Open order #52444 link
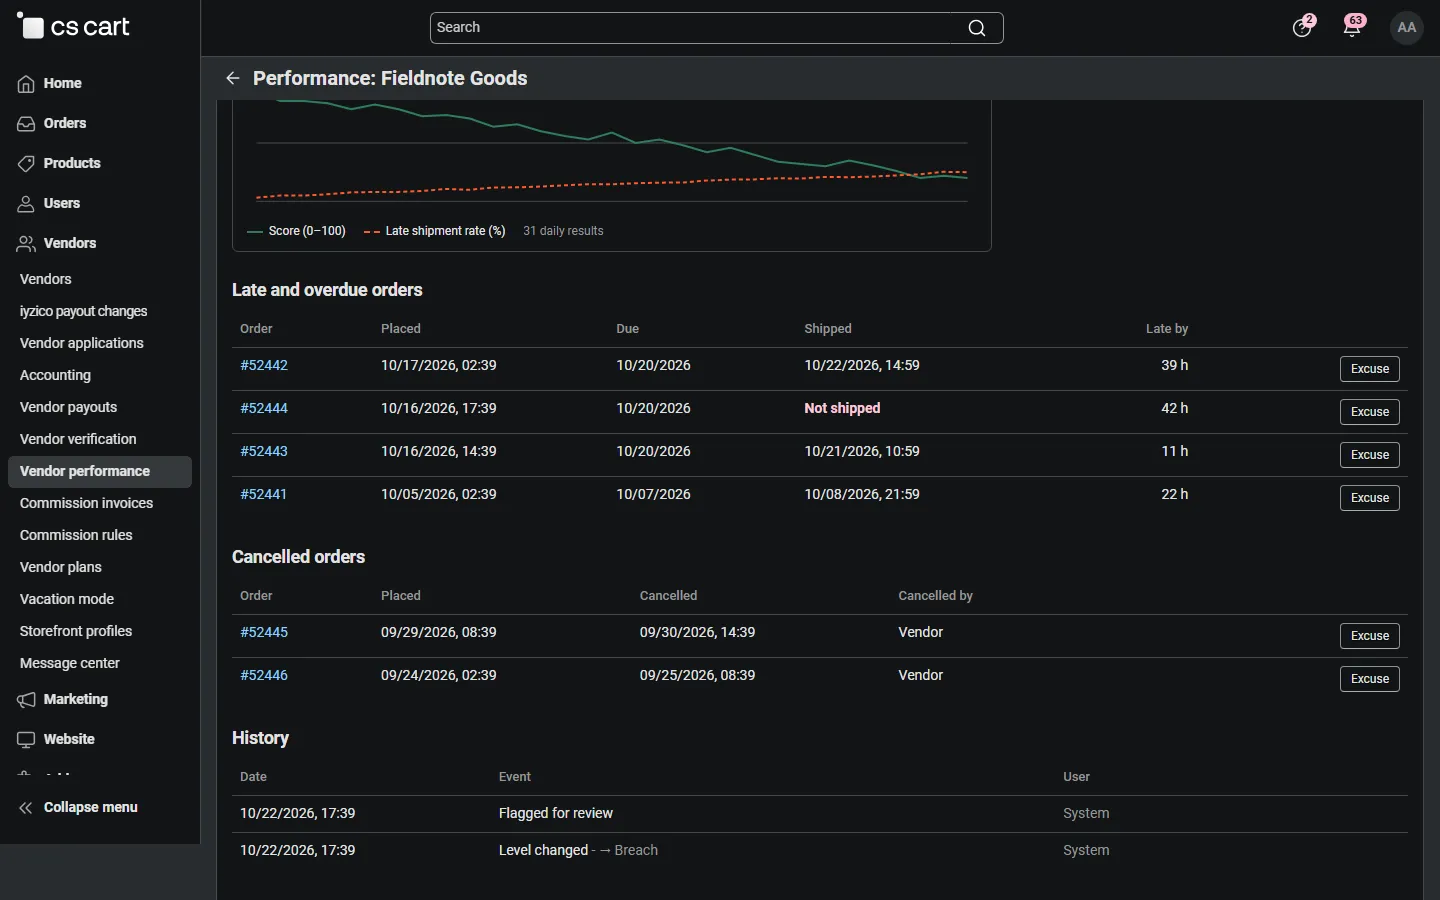Screen dimensions: 1440x900 point(264,408)
